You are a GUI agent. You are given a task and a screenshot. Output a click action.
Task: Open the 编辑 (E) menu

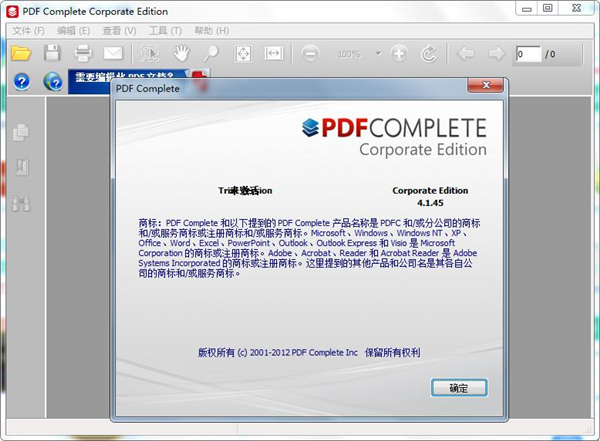73,31
